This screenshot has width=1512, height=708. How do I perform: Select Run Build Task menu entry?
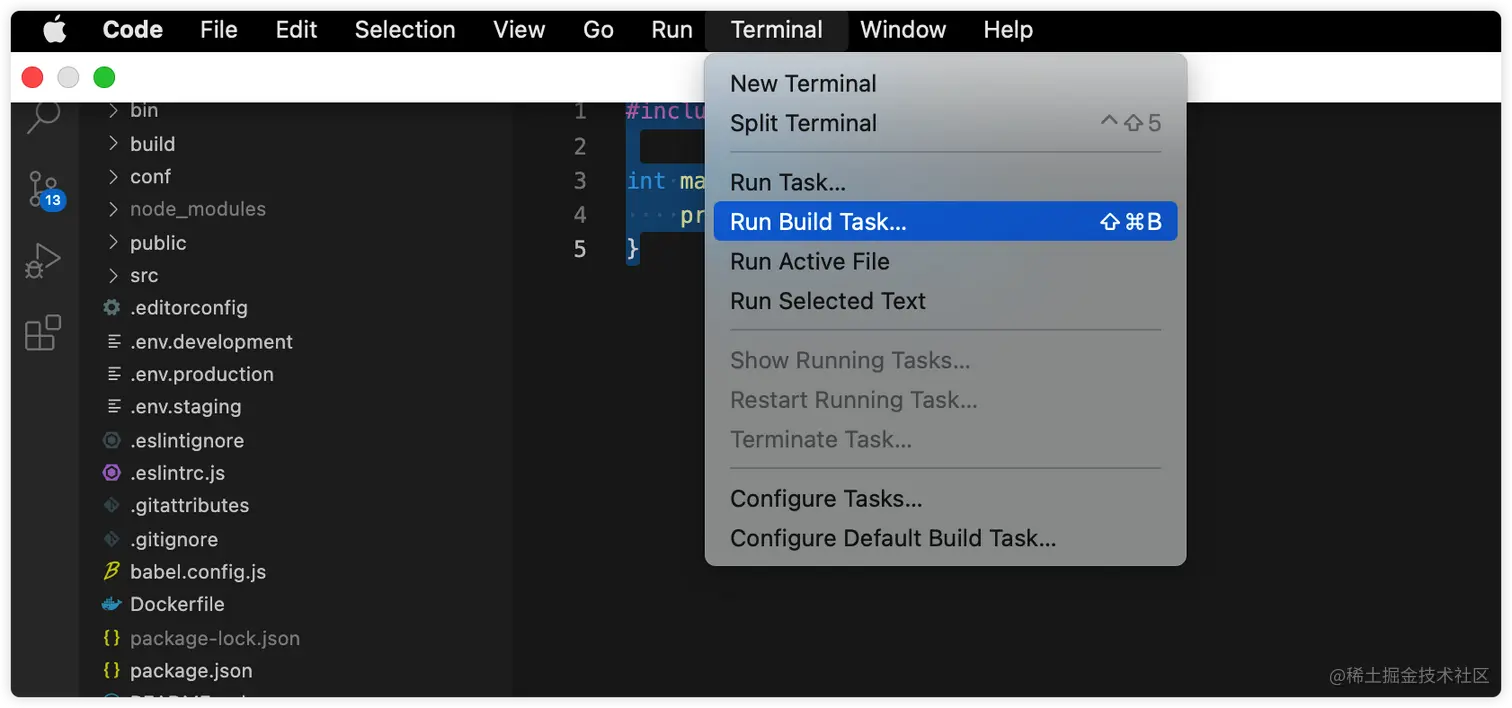pos(945,221)
